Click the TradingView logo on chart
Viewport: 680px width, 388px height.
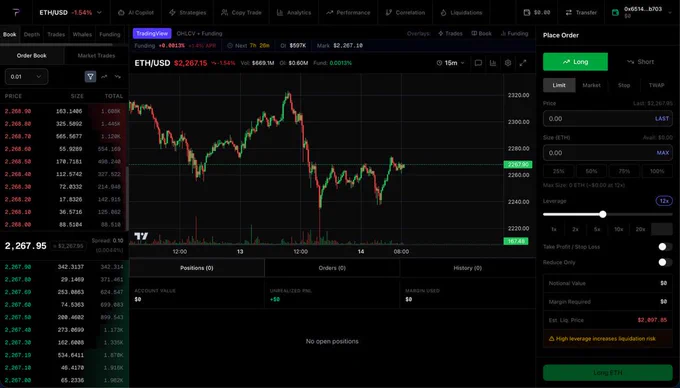(141, 236)
